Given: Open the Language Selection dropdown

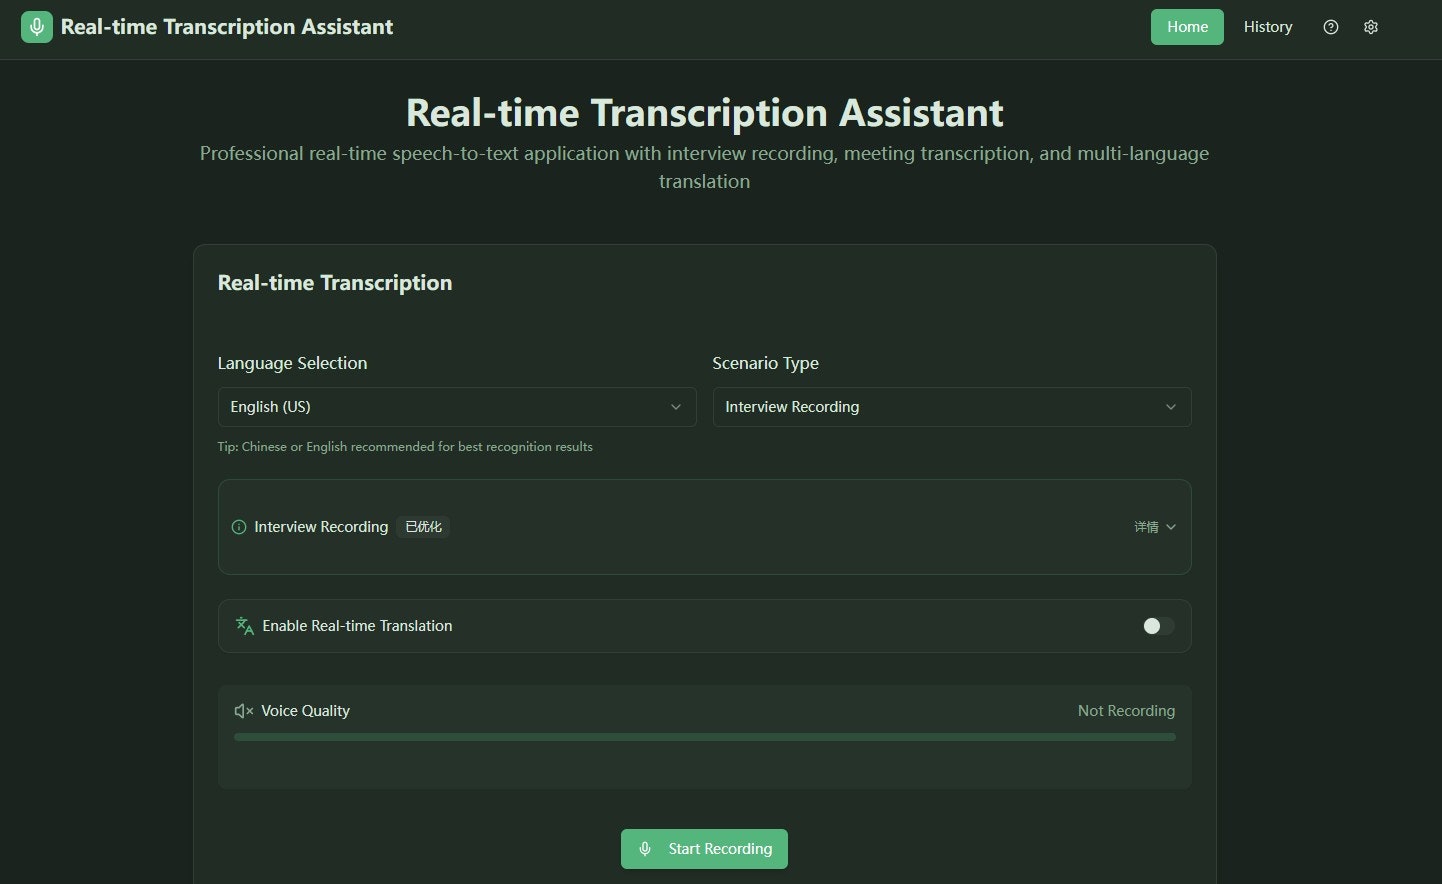Looking at the screenshot, I should [x=456, y=407].
